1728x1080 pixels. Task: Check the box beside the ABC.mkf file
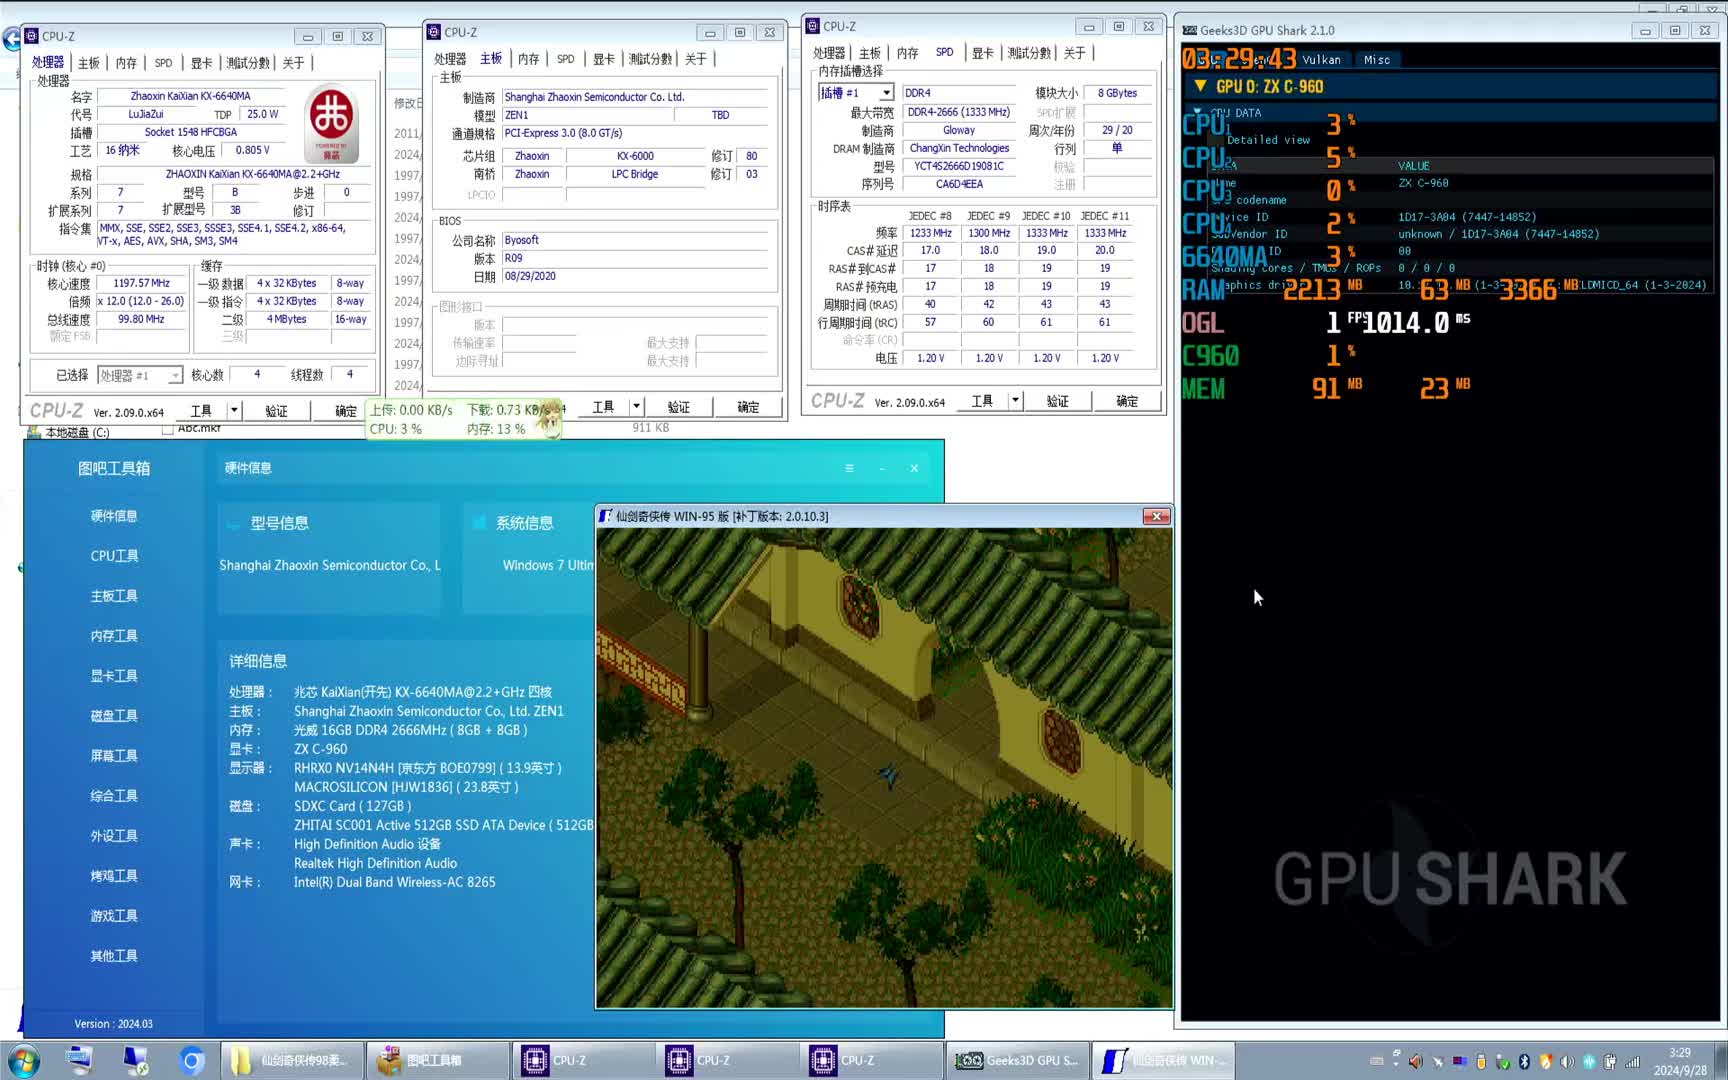coord(168,429)
